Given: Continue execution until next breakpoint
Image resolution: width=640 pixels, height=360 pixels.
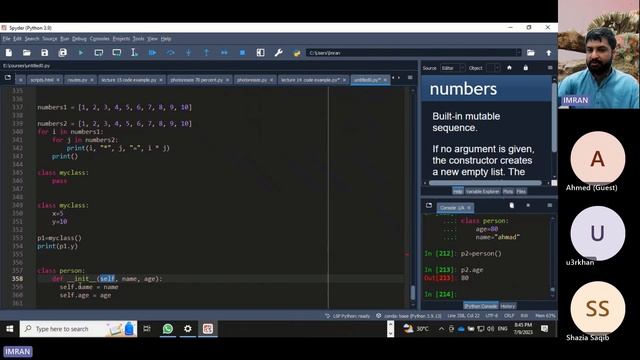Looking at the screenshot, I should pos(224,53).
